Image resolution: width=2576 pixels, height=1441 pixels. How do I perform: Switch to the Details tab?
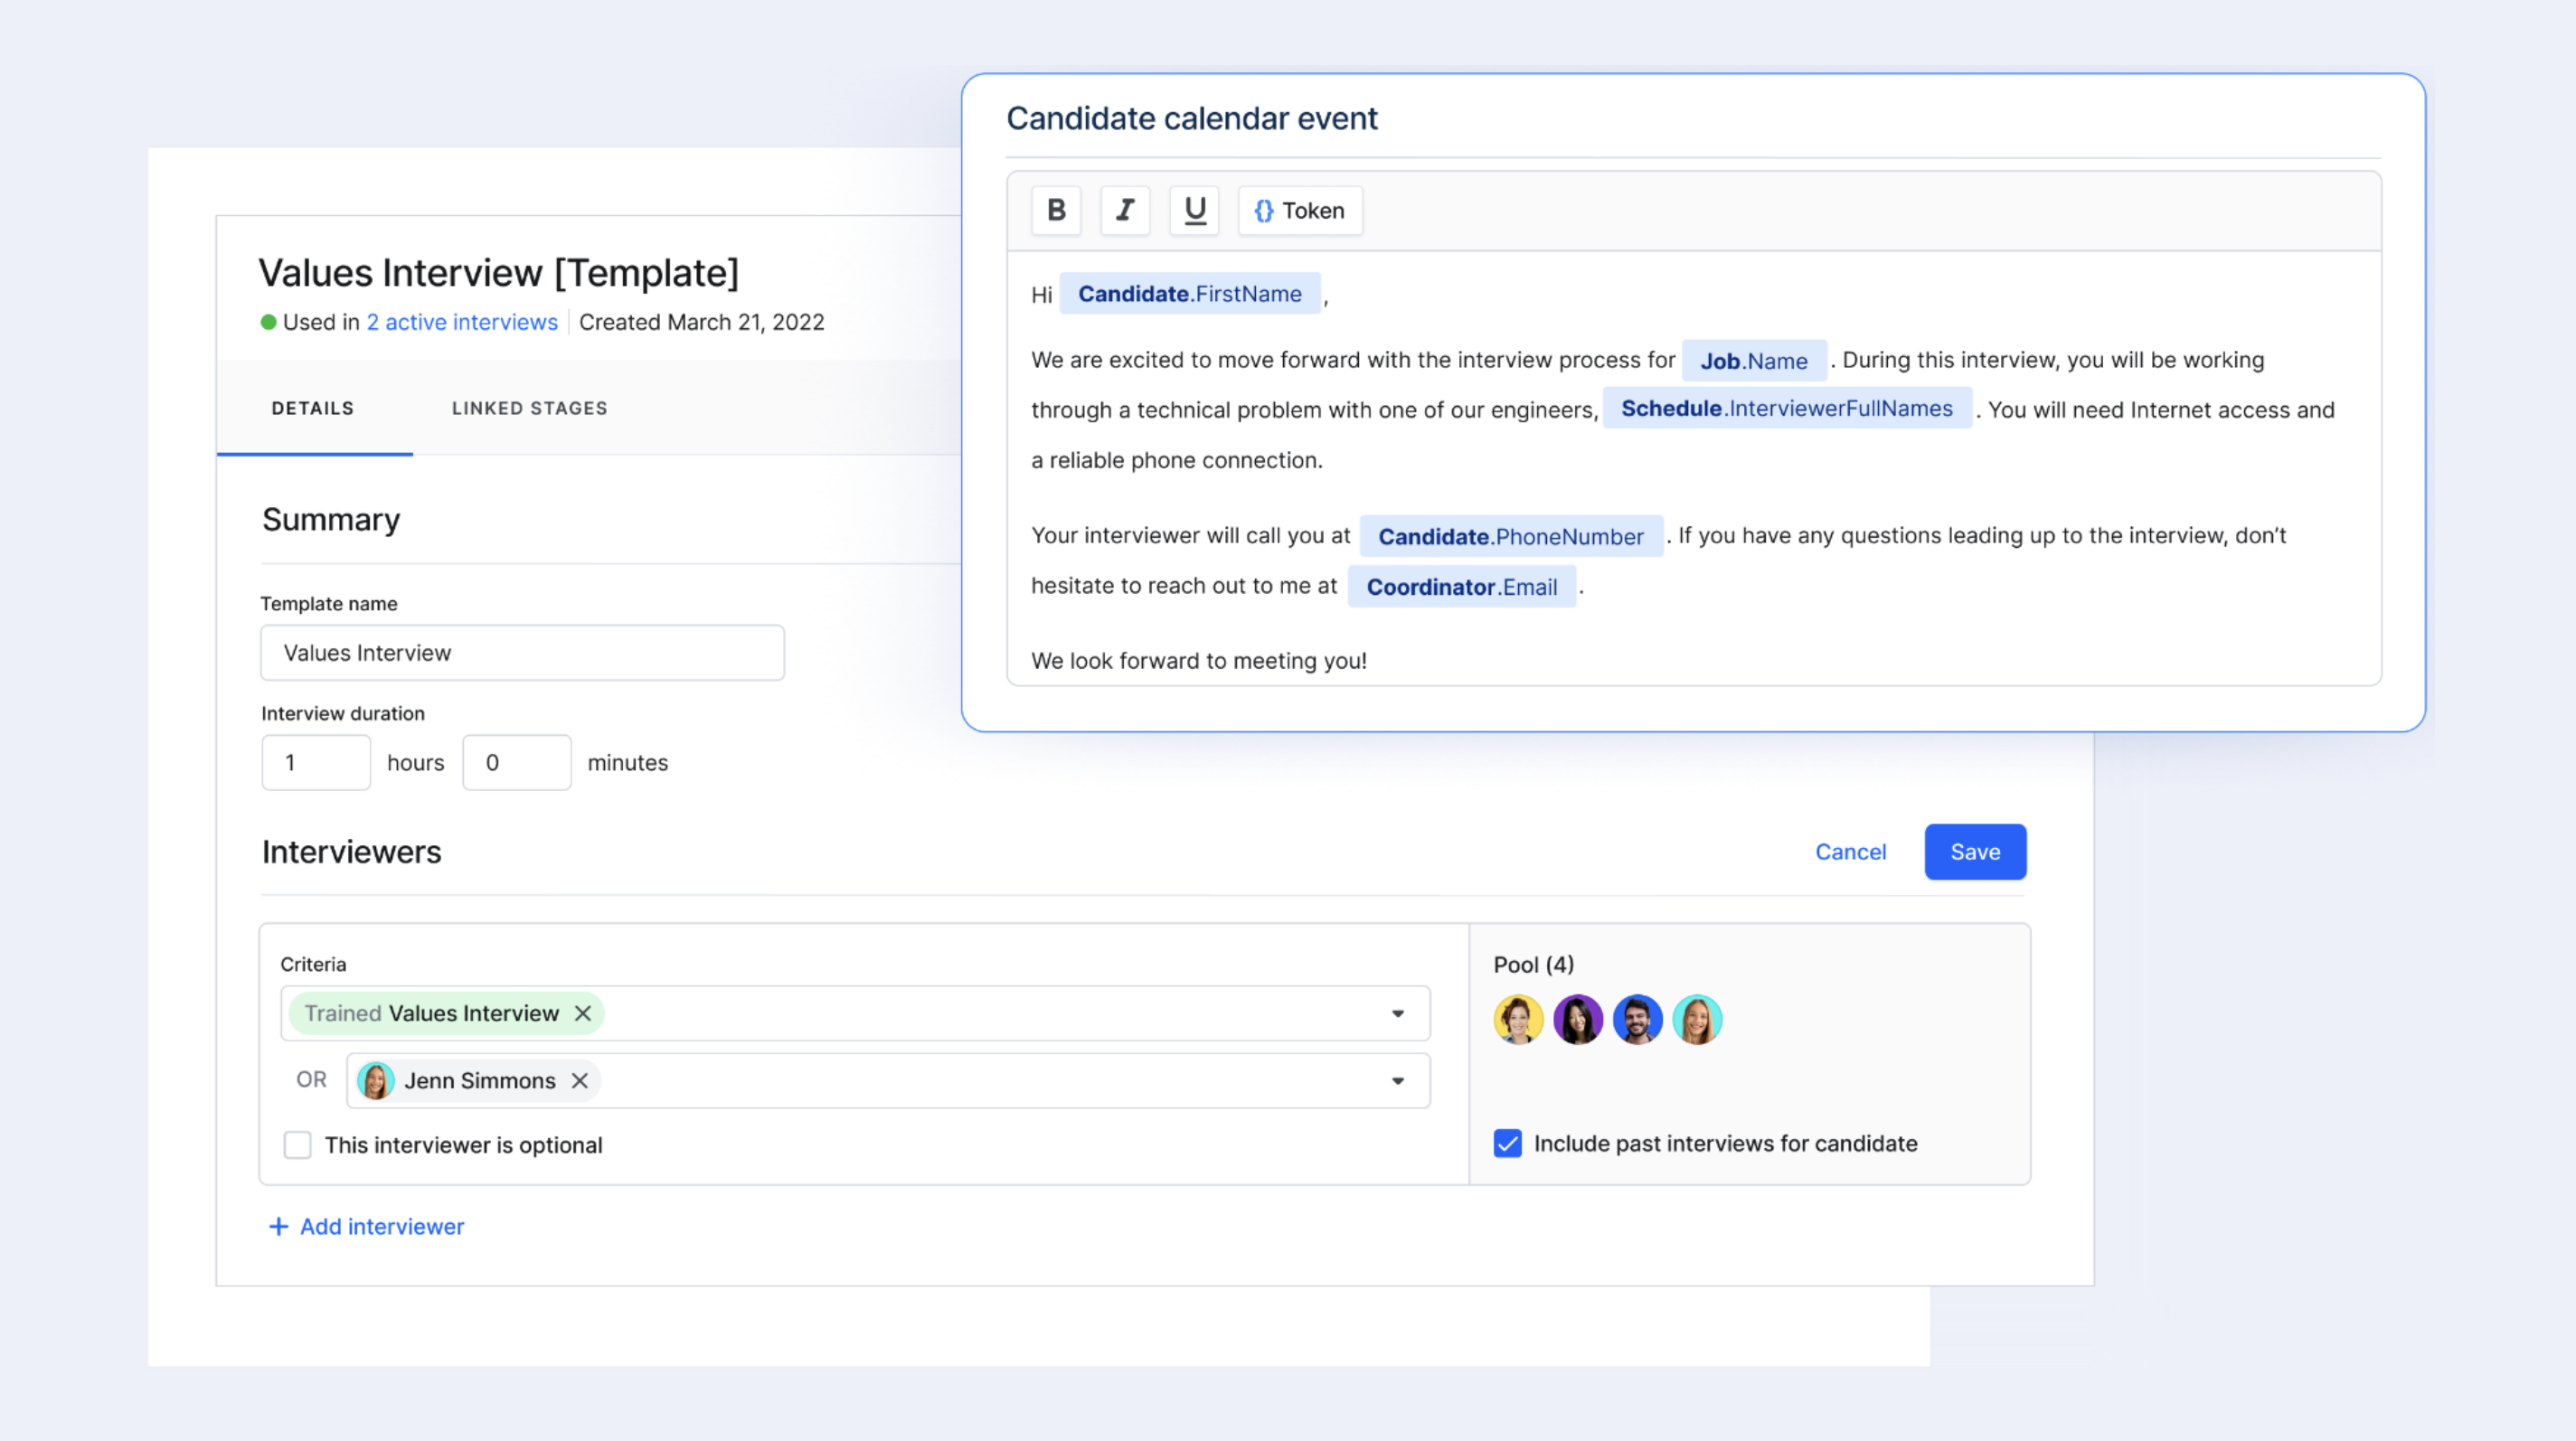[x=313, y=407]
